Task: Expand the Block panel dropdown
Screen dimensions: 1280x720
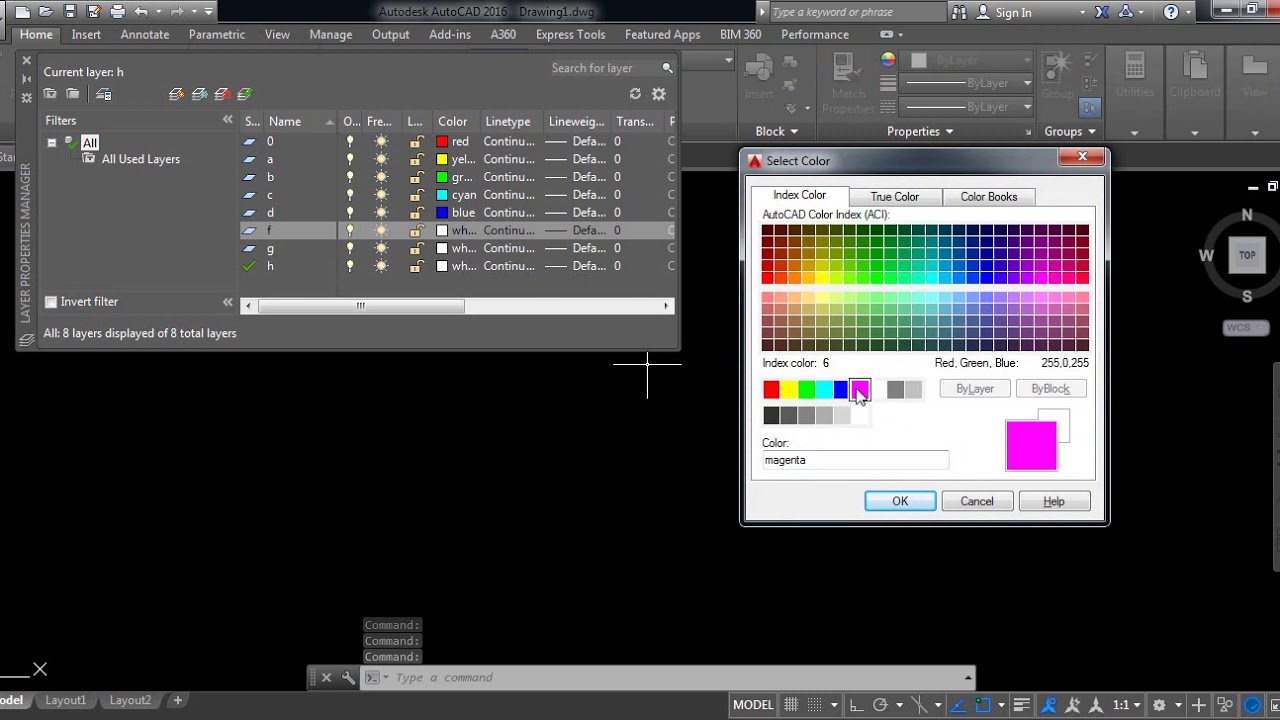Action: [x=776, y=131]
